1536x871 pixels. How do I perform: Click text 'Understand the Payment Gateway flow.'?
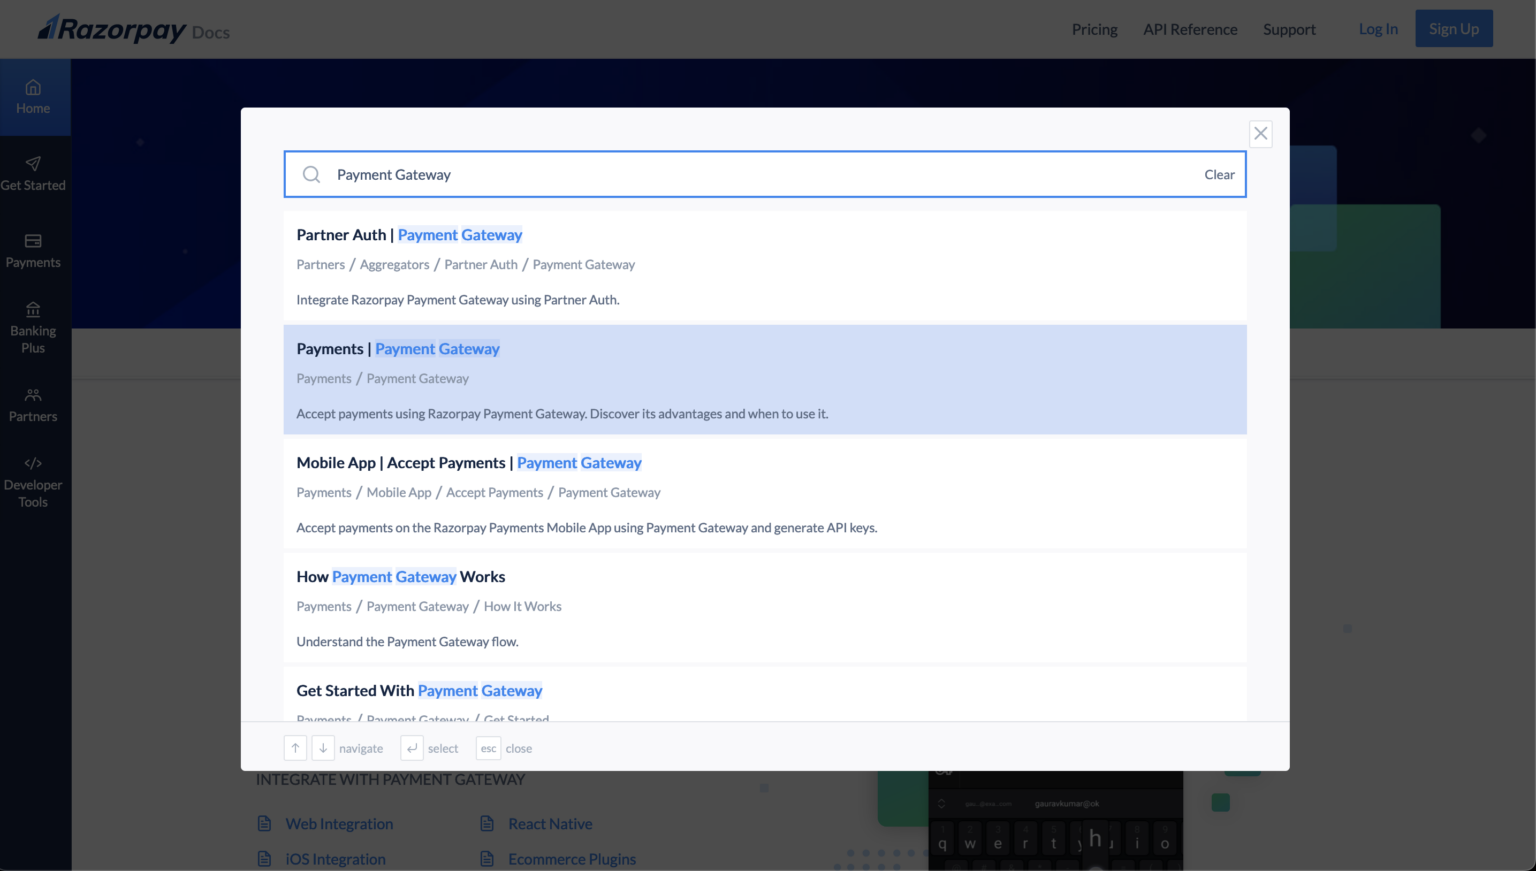407,641
